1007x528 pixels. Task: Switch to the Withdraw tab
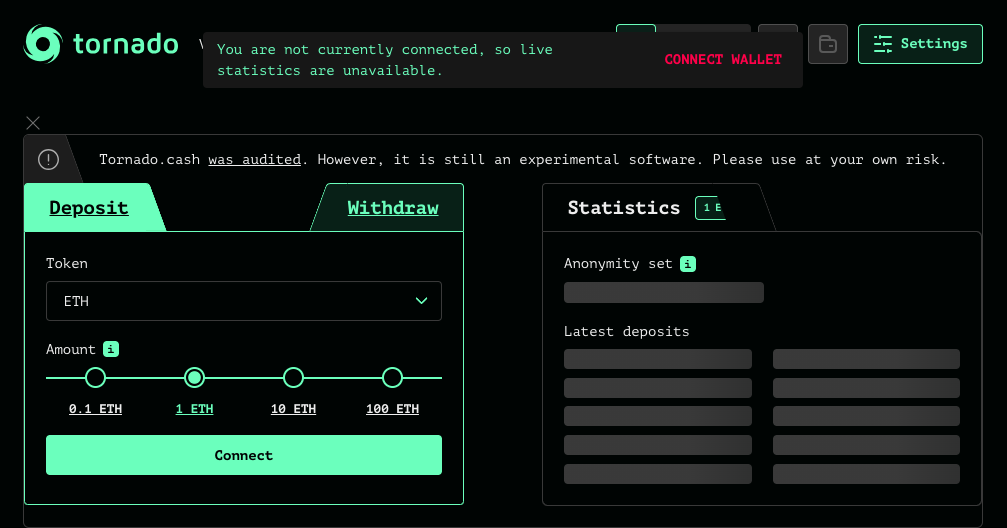click(x=392, y=207)
